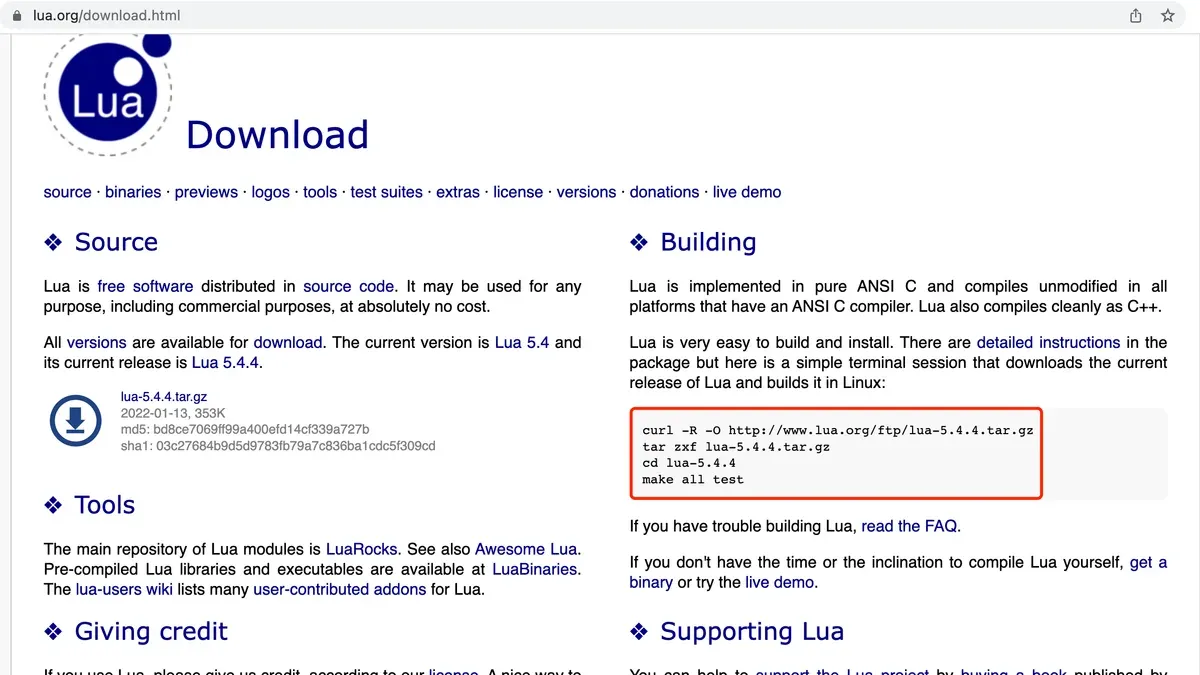Click the 'make all test' code line
The width and height of the screenshot is (1200, 675).
tap(693, 479)
